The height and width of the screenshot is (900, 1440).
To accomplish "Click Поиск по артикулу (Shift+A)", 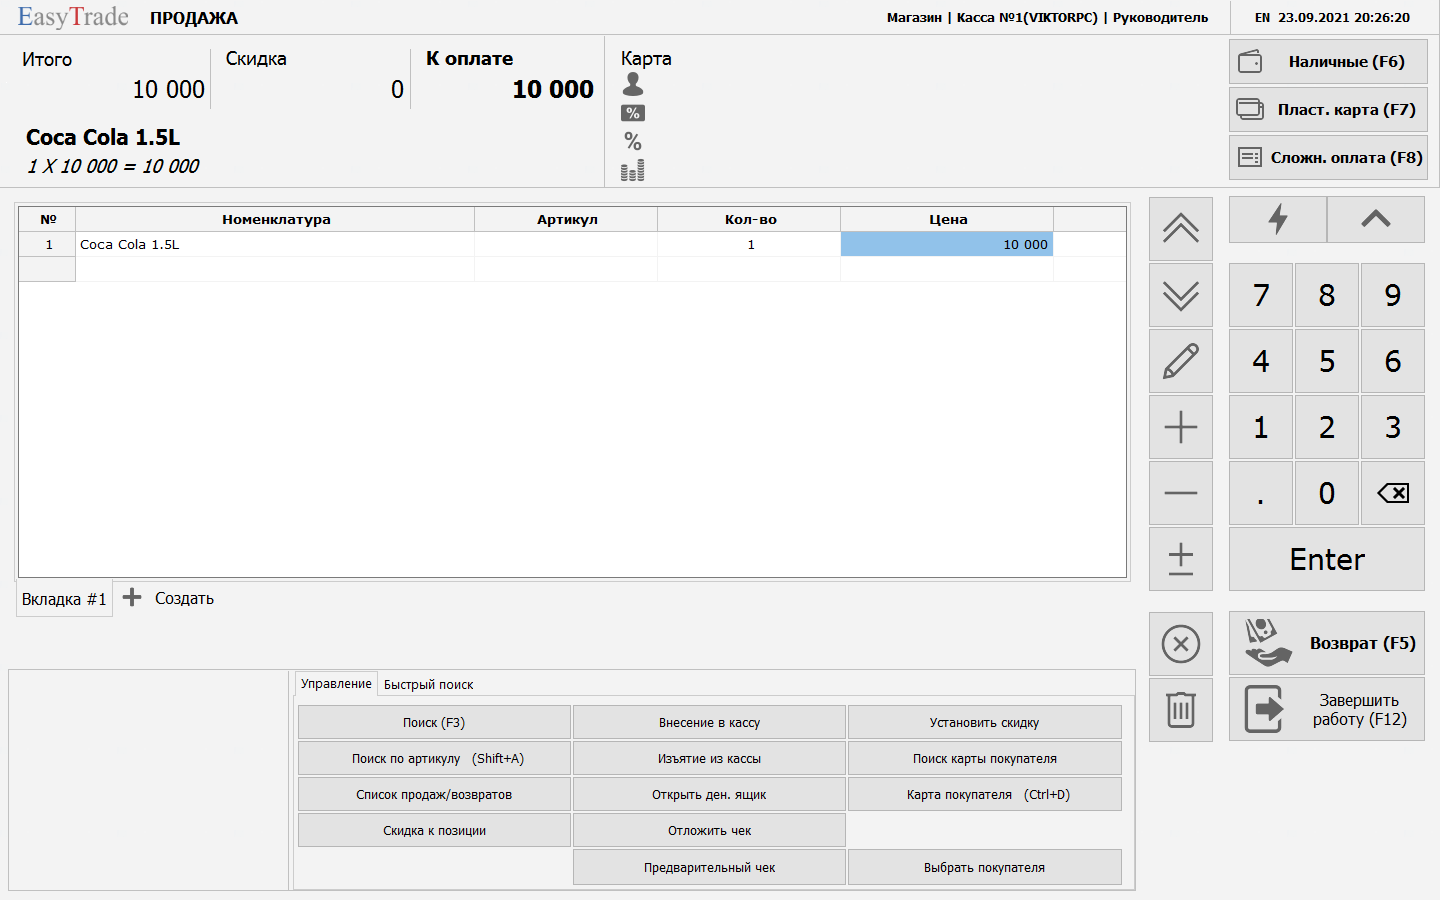I will [434, 758].
